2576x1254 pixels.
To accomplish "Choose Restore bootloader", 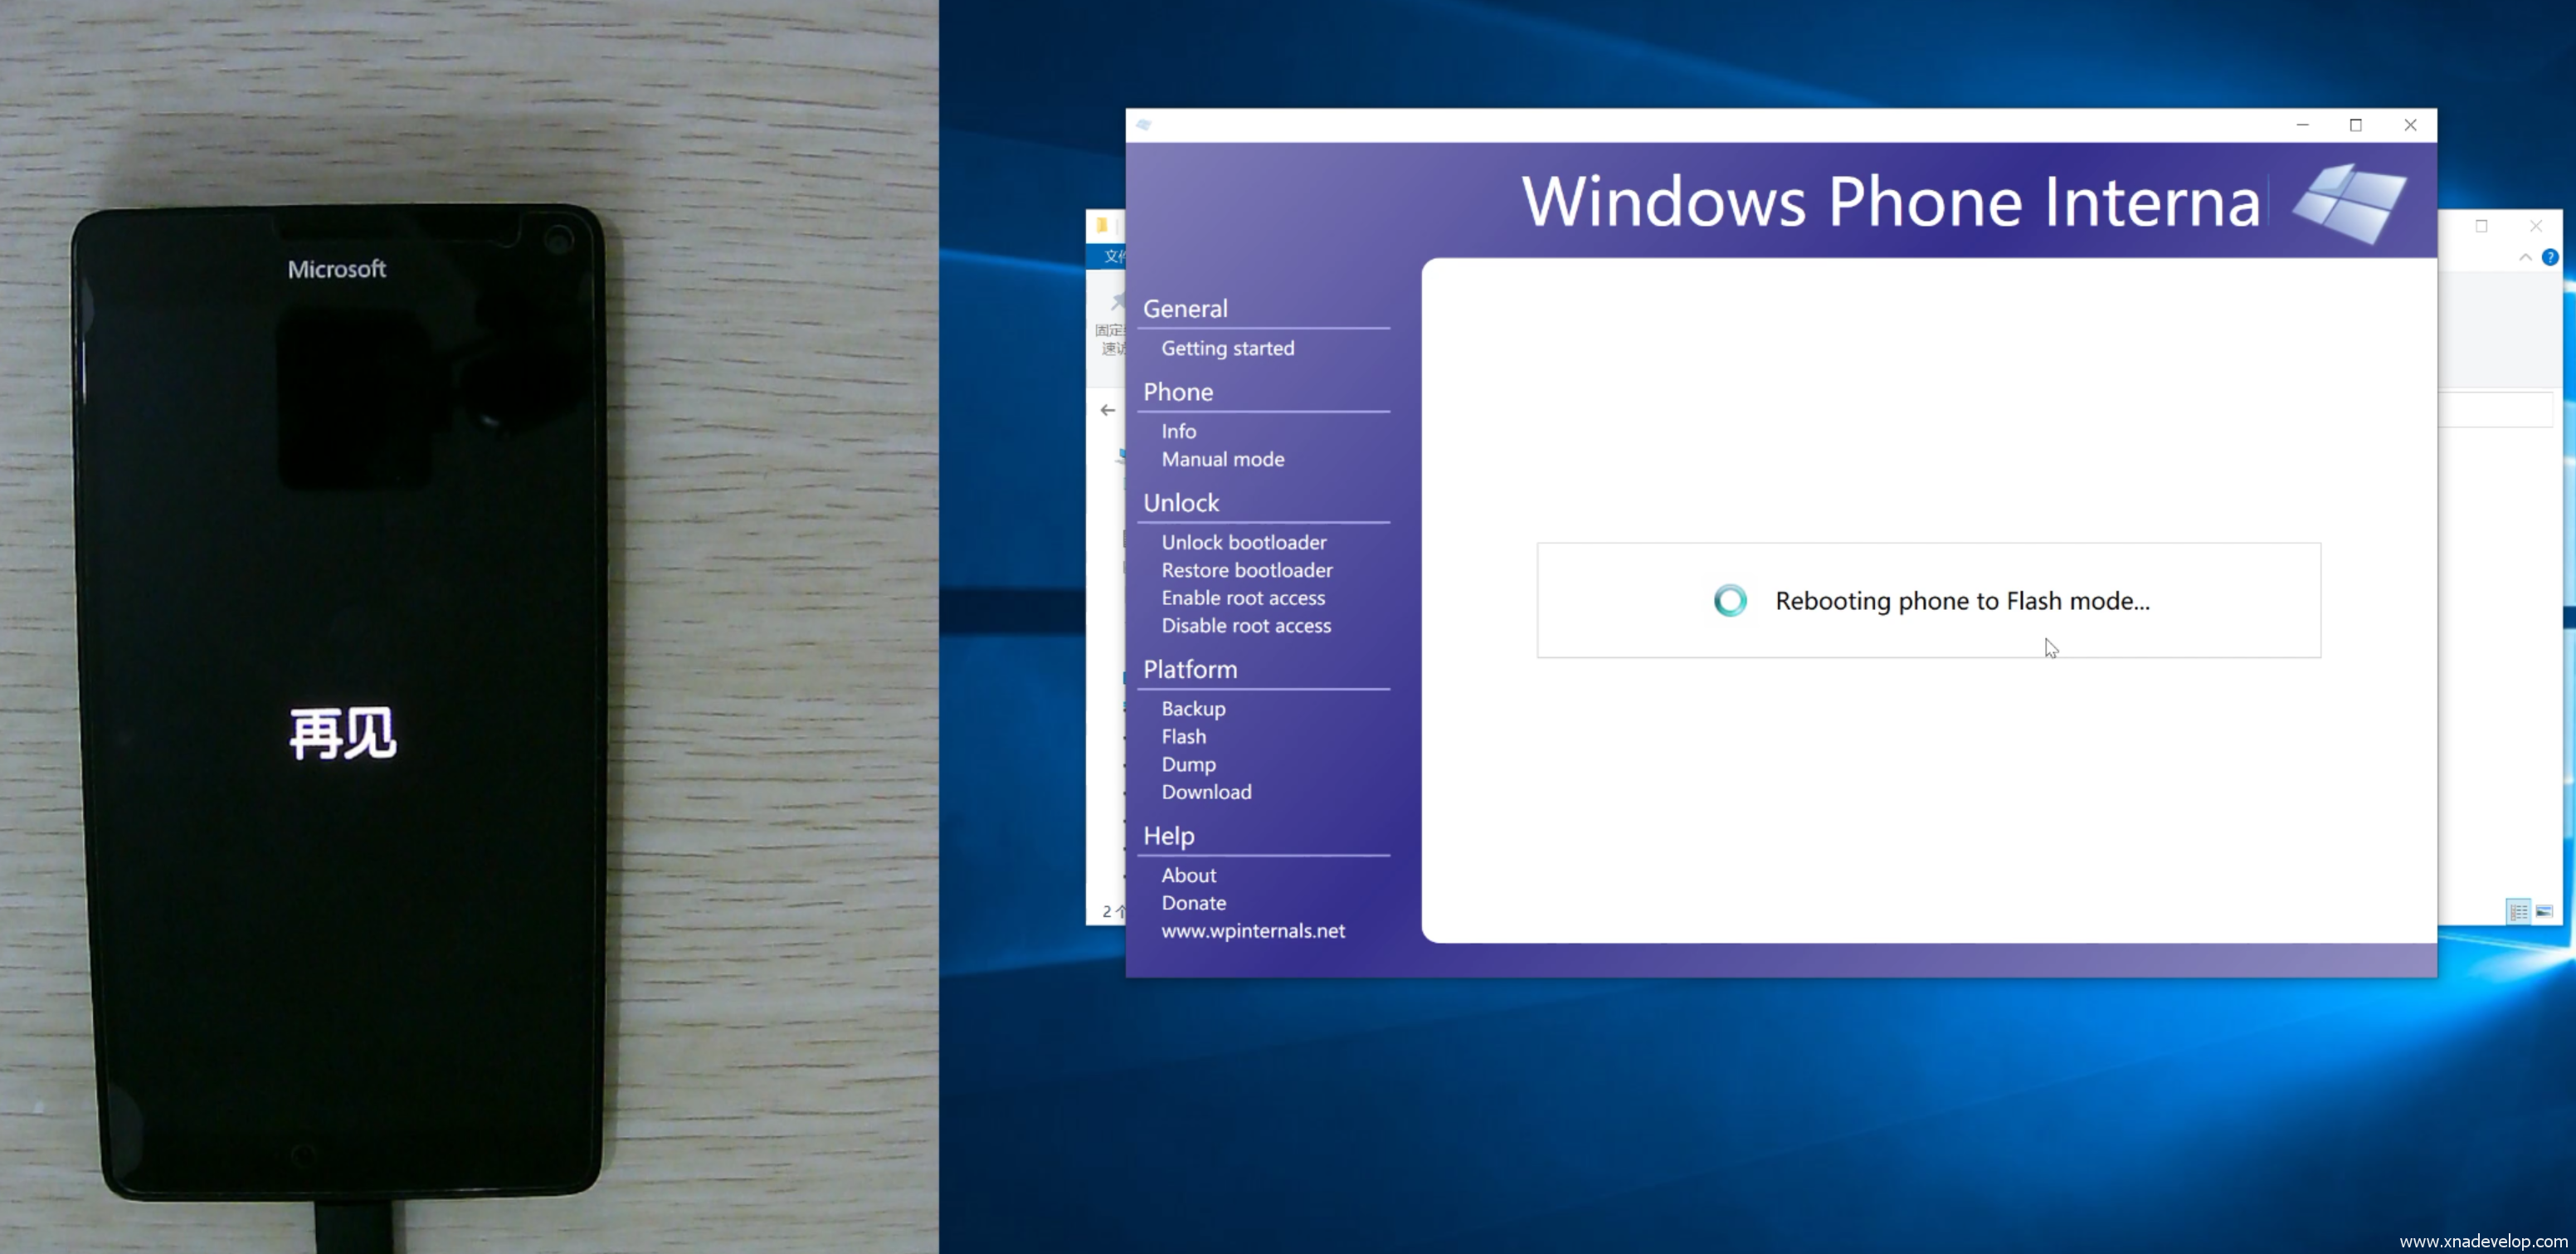I will (1246, 570).
